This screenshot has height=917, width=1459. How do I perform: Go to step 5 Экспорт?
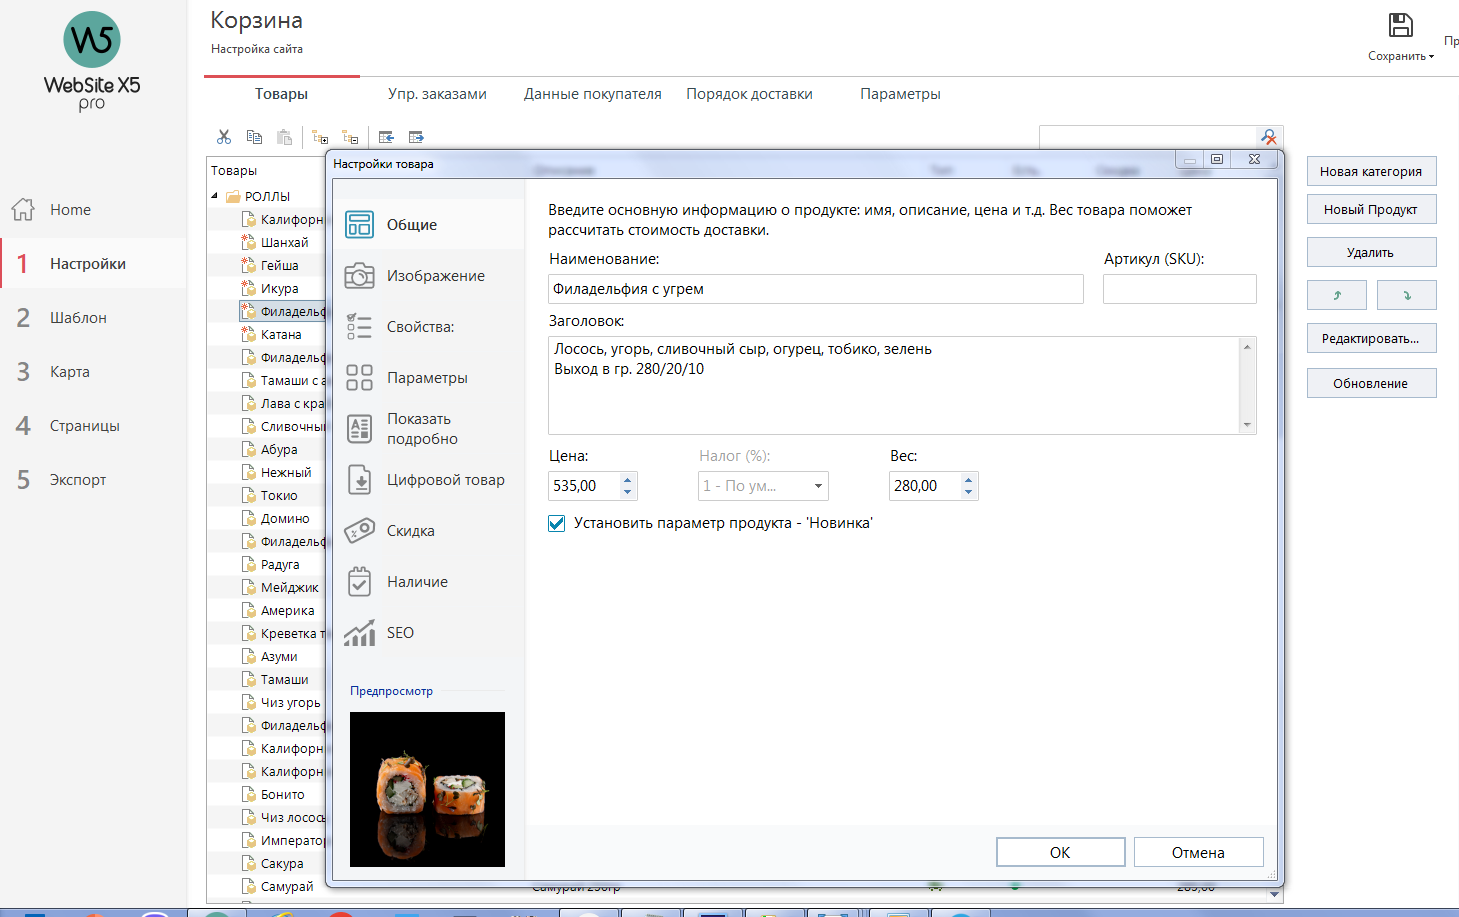click(x=94, y=480)
